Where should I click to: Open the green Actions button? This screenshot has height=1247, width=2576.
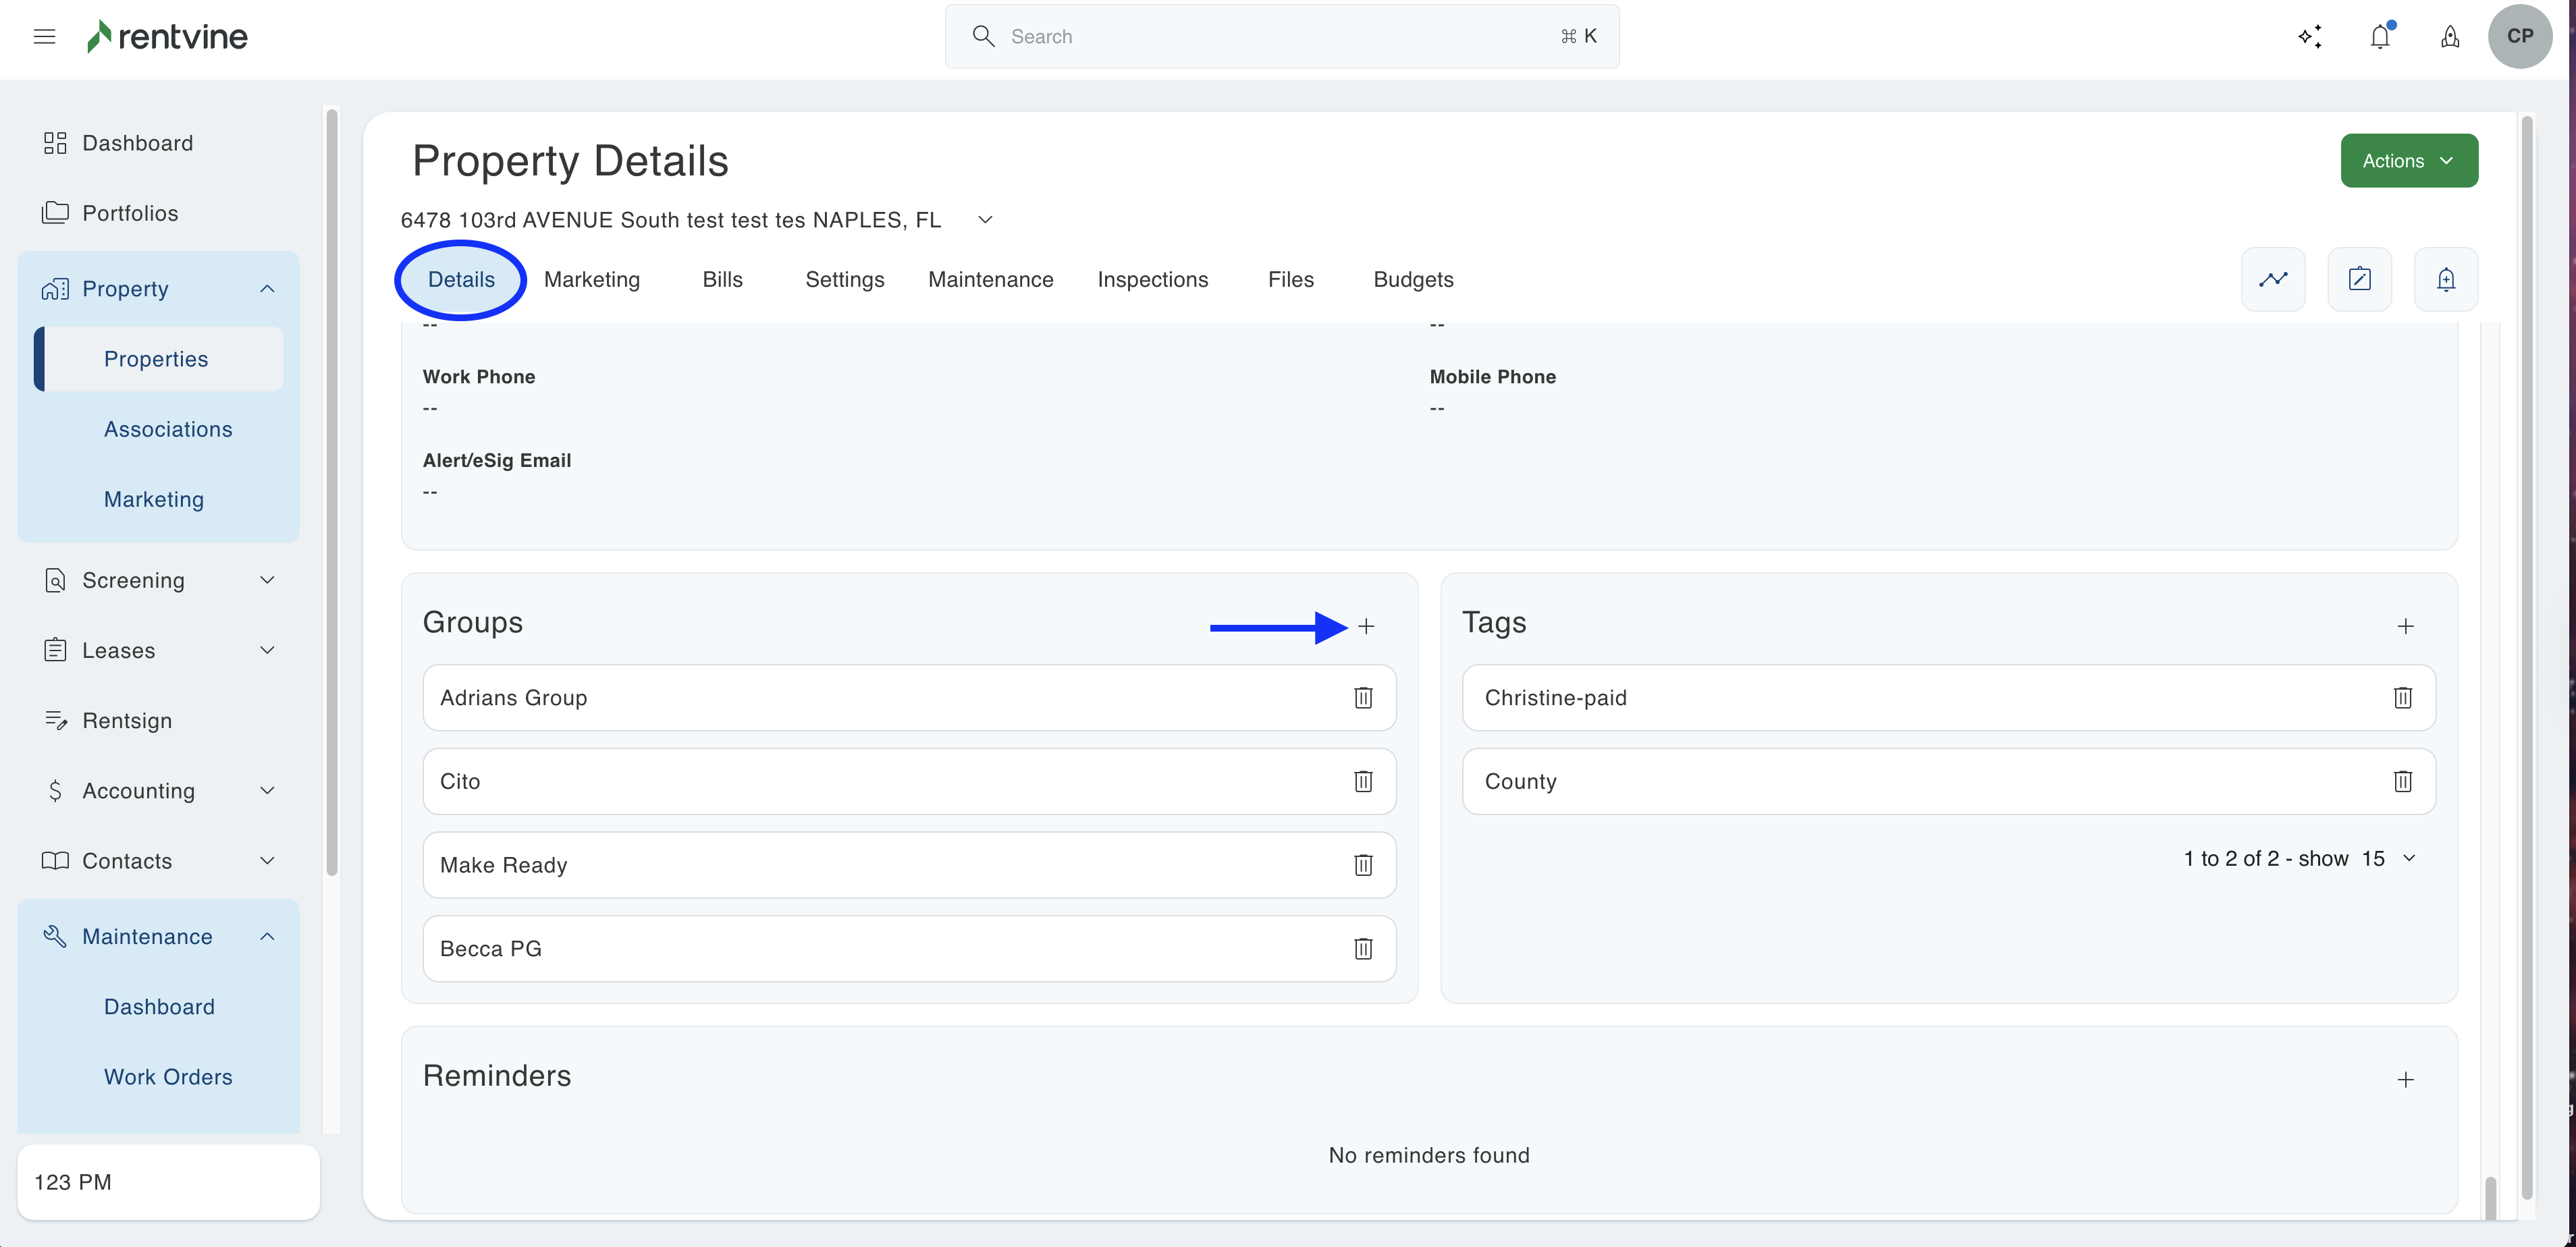click(2408, 161)
